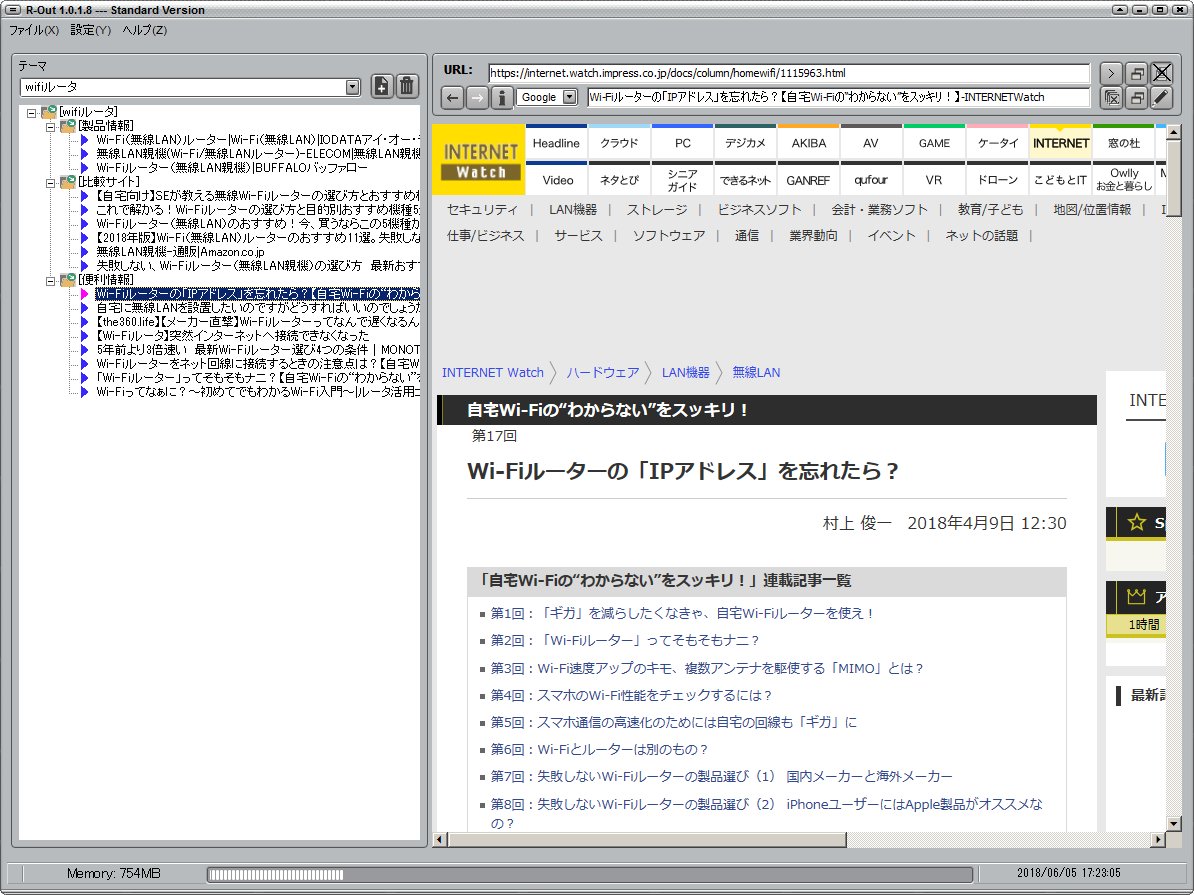The width and height of the screenshot is (1194, 895).
Task: Open article link 第1回 about 「ギガ」
Action: 682,613
